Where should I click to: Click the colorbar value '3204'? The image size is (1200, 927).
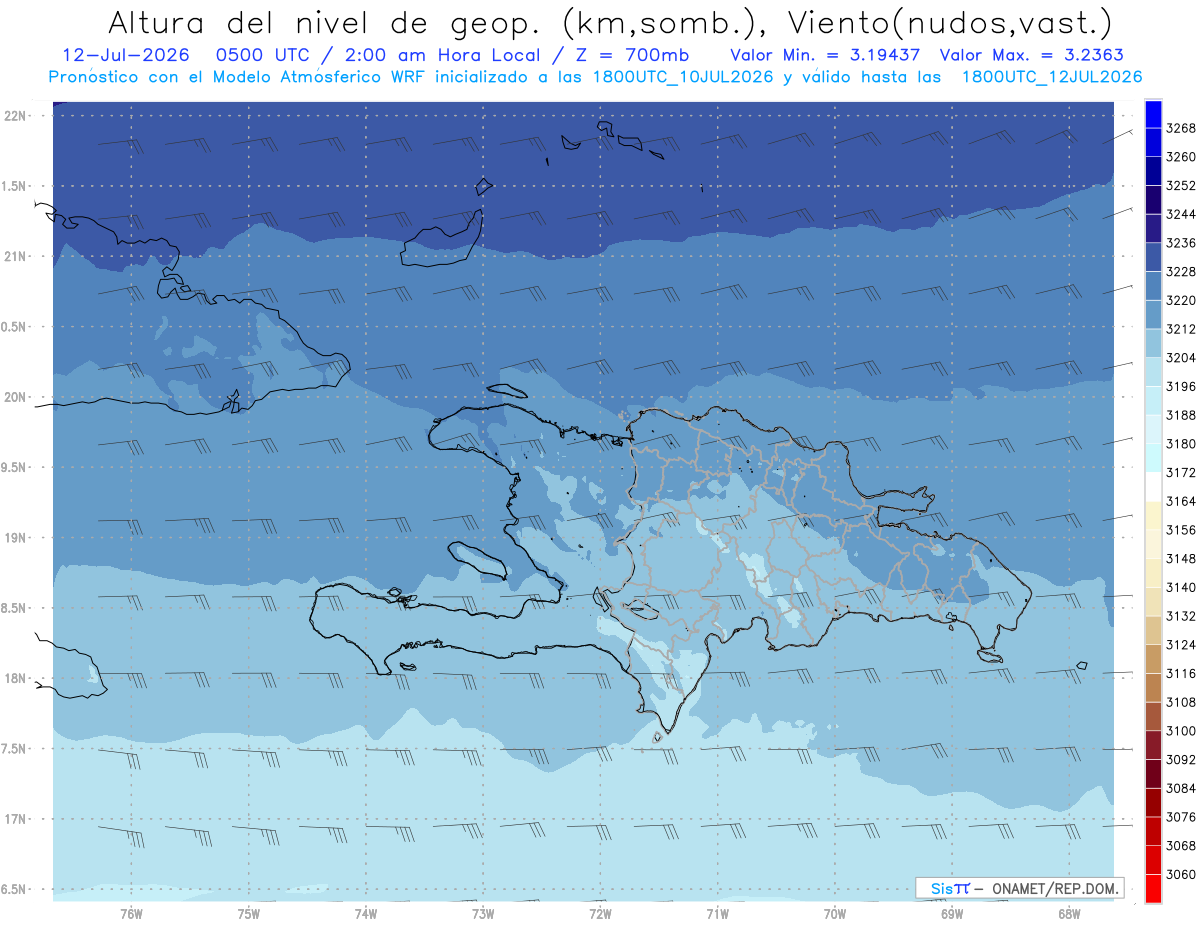click(x=1181, y=358)
